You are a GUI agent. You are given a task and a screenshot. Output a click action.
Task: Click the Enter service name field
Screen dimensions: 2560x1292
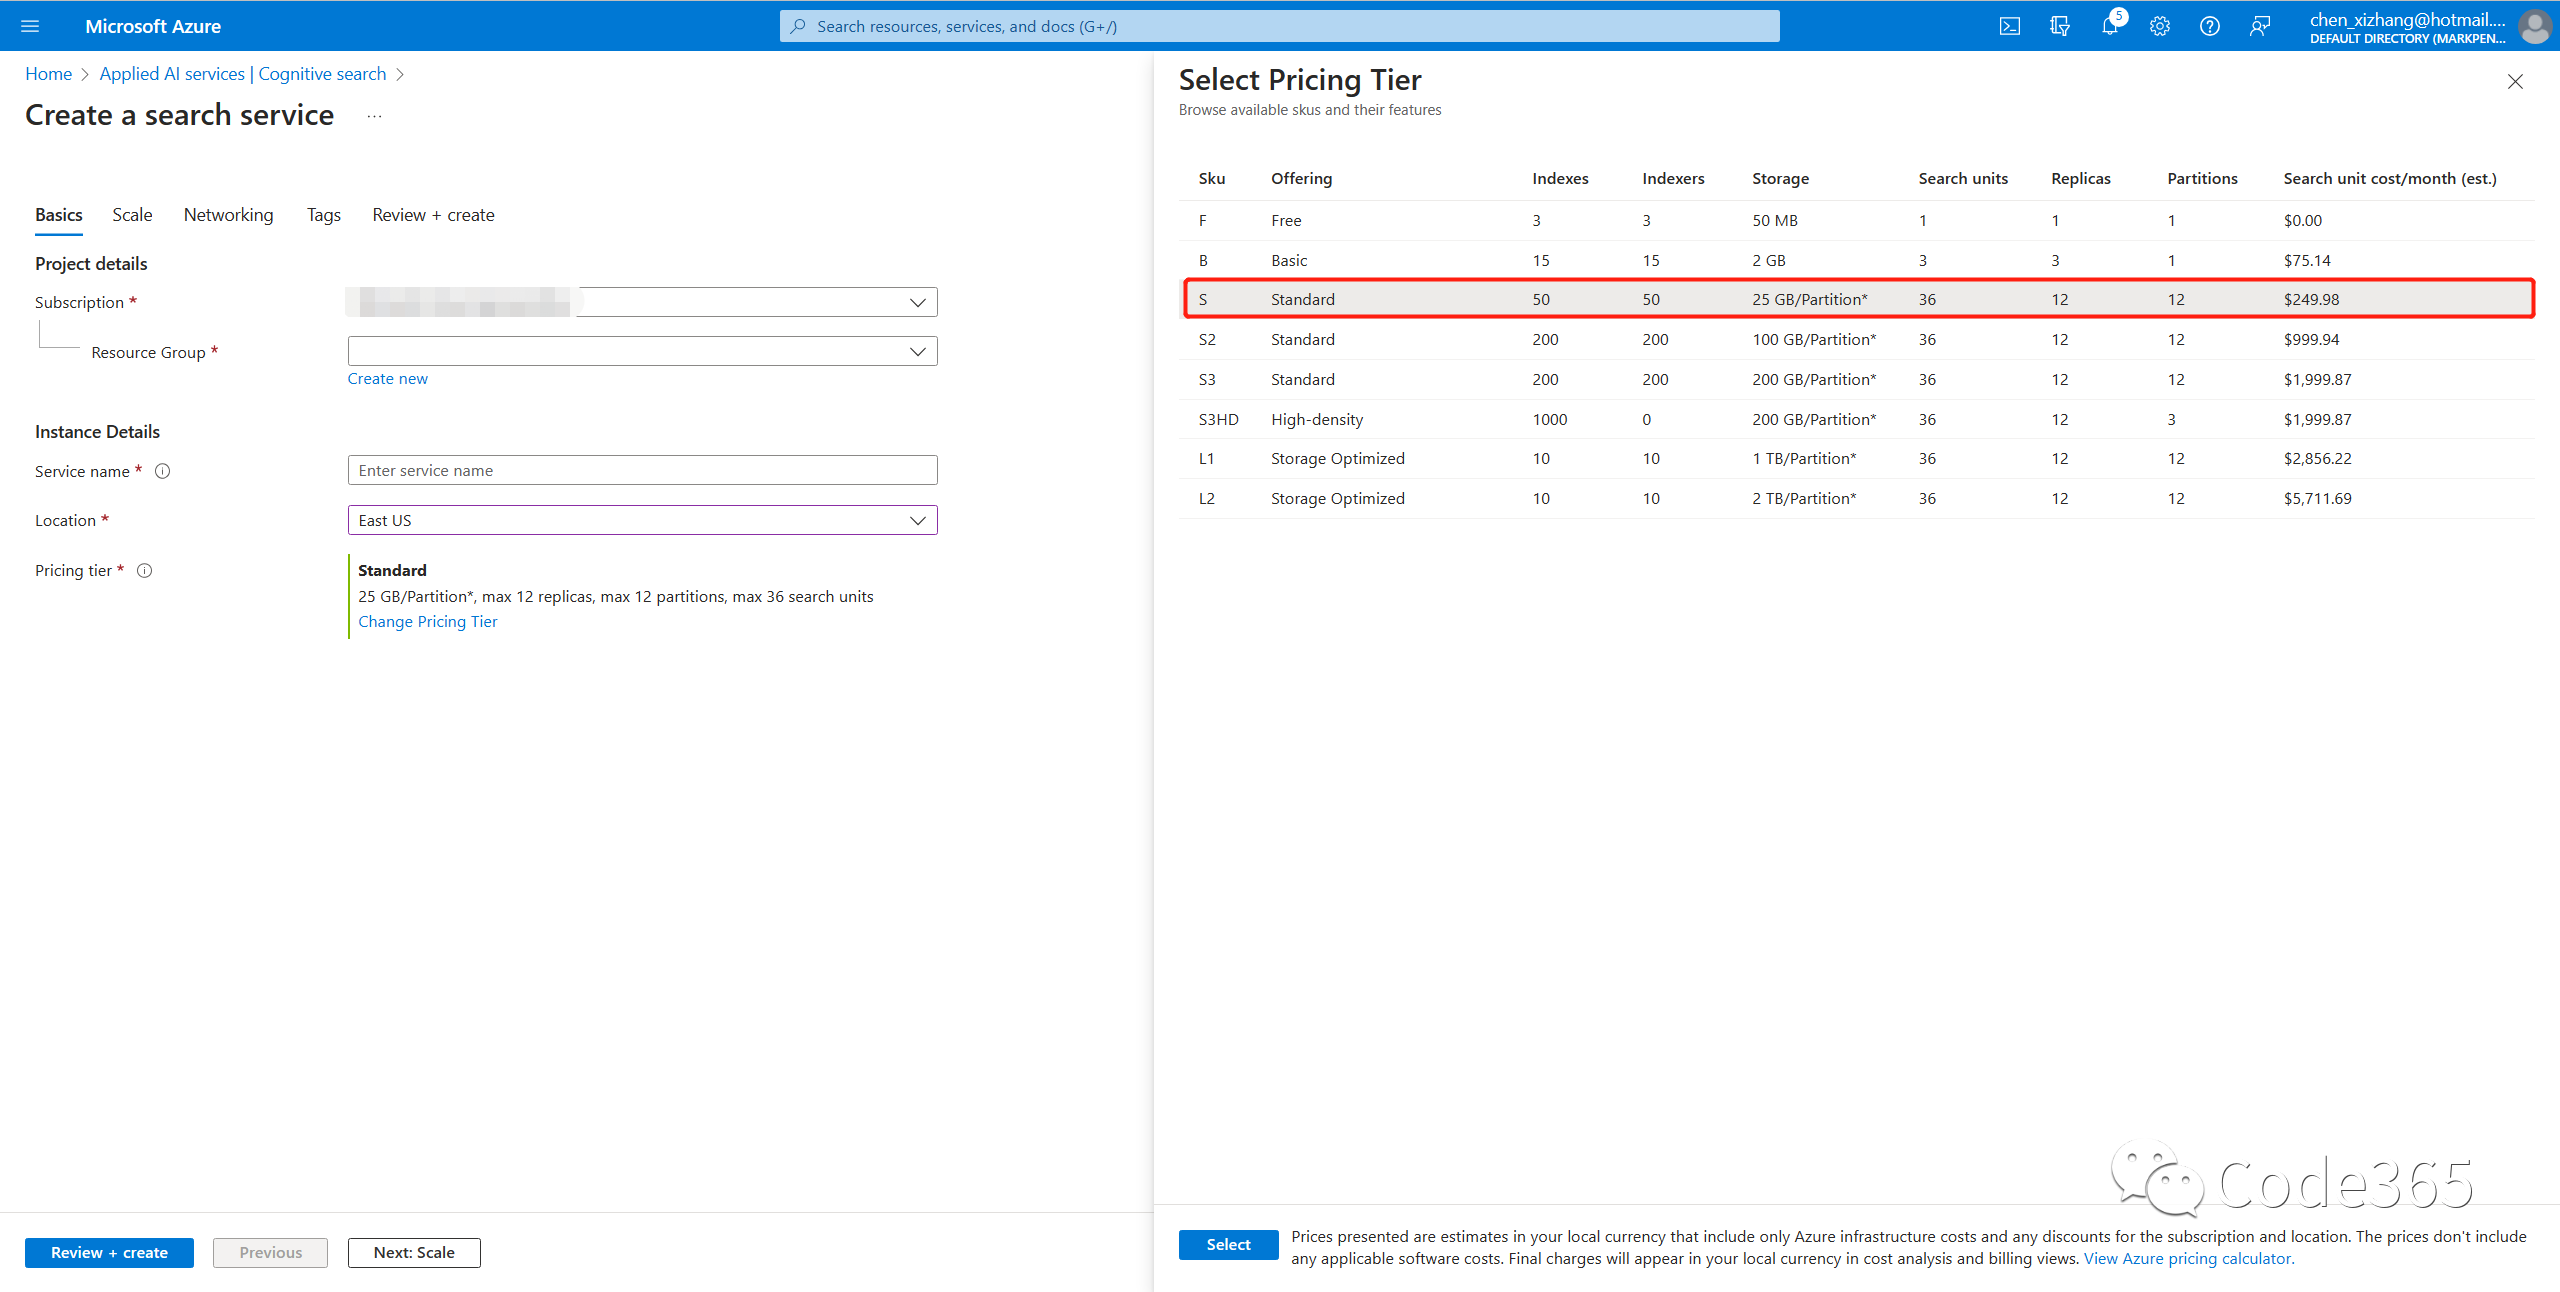coord(642,470)
